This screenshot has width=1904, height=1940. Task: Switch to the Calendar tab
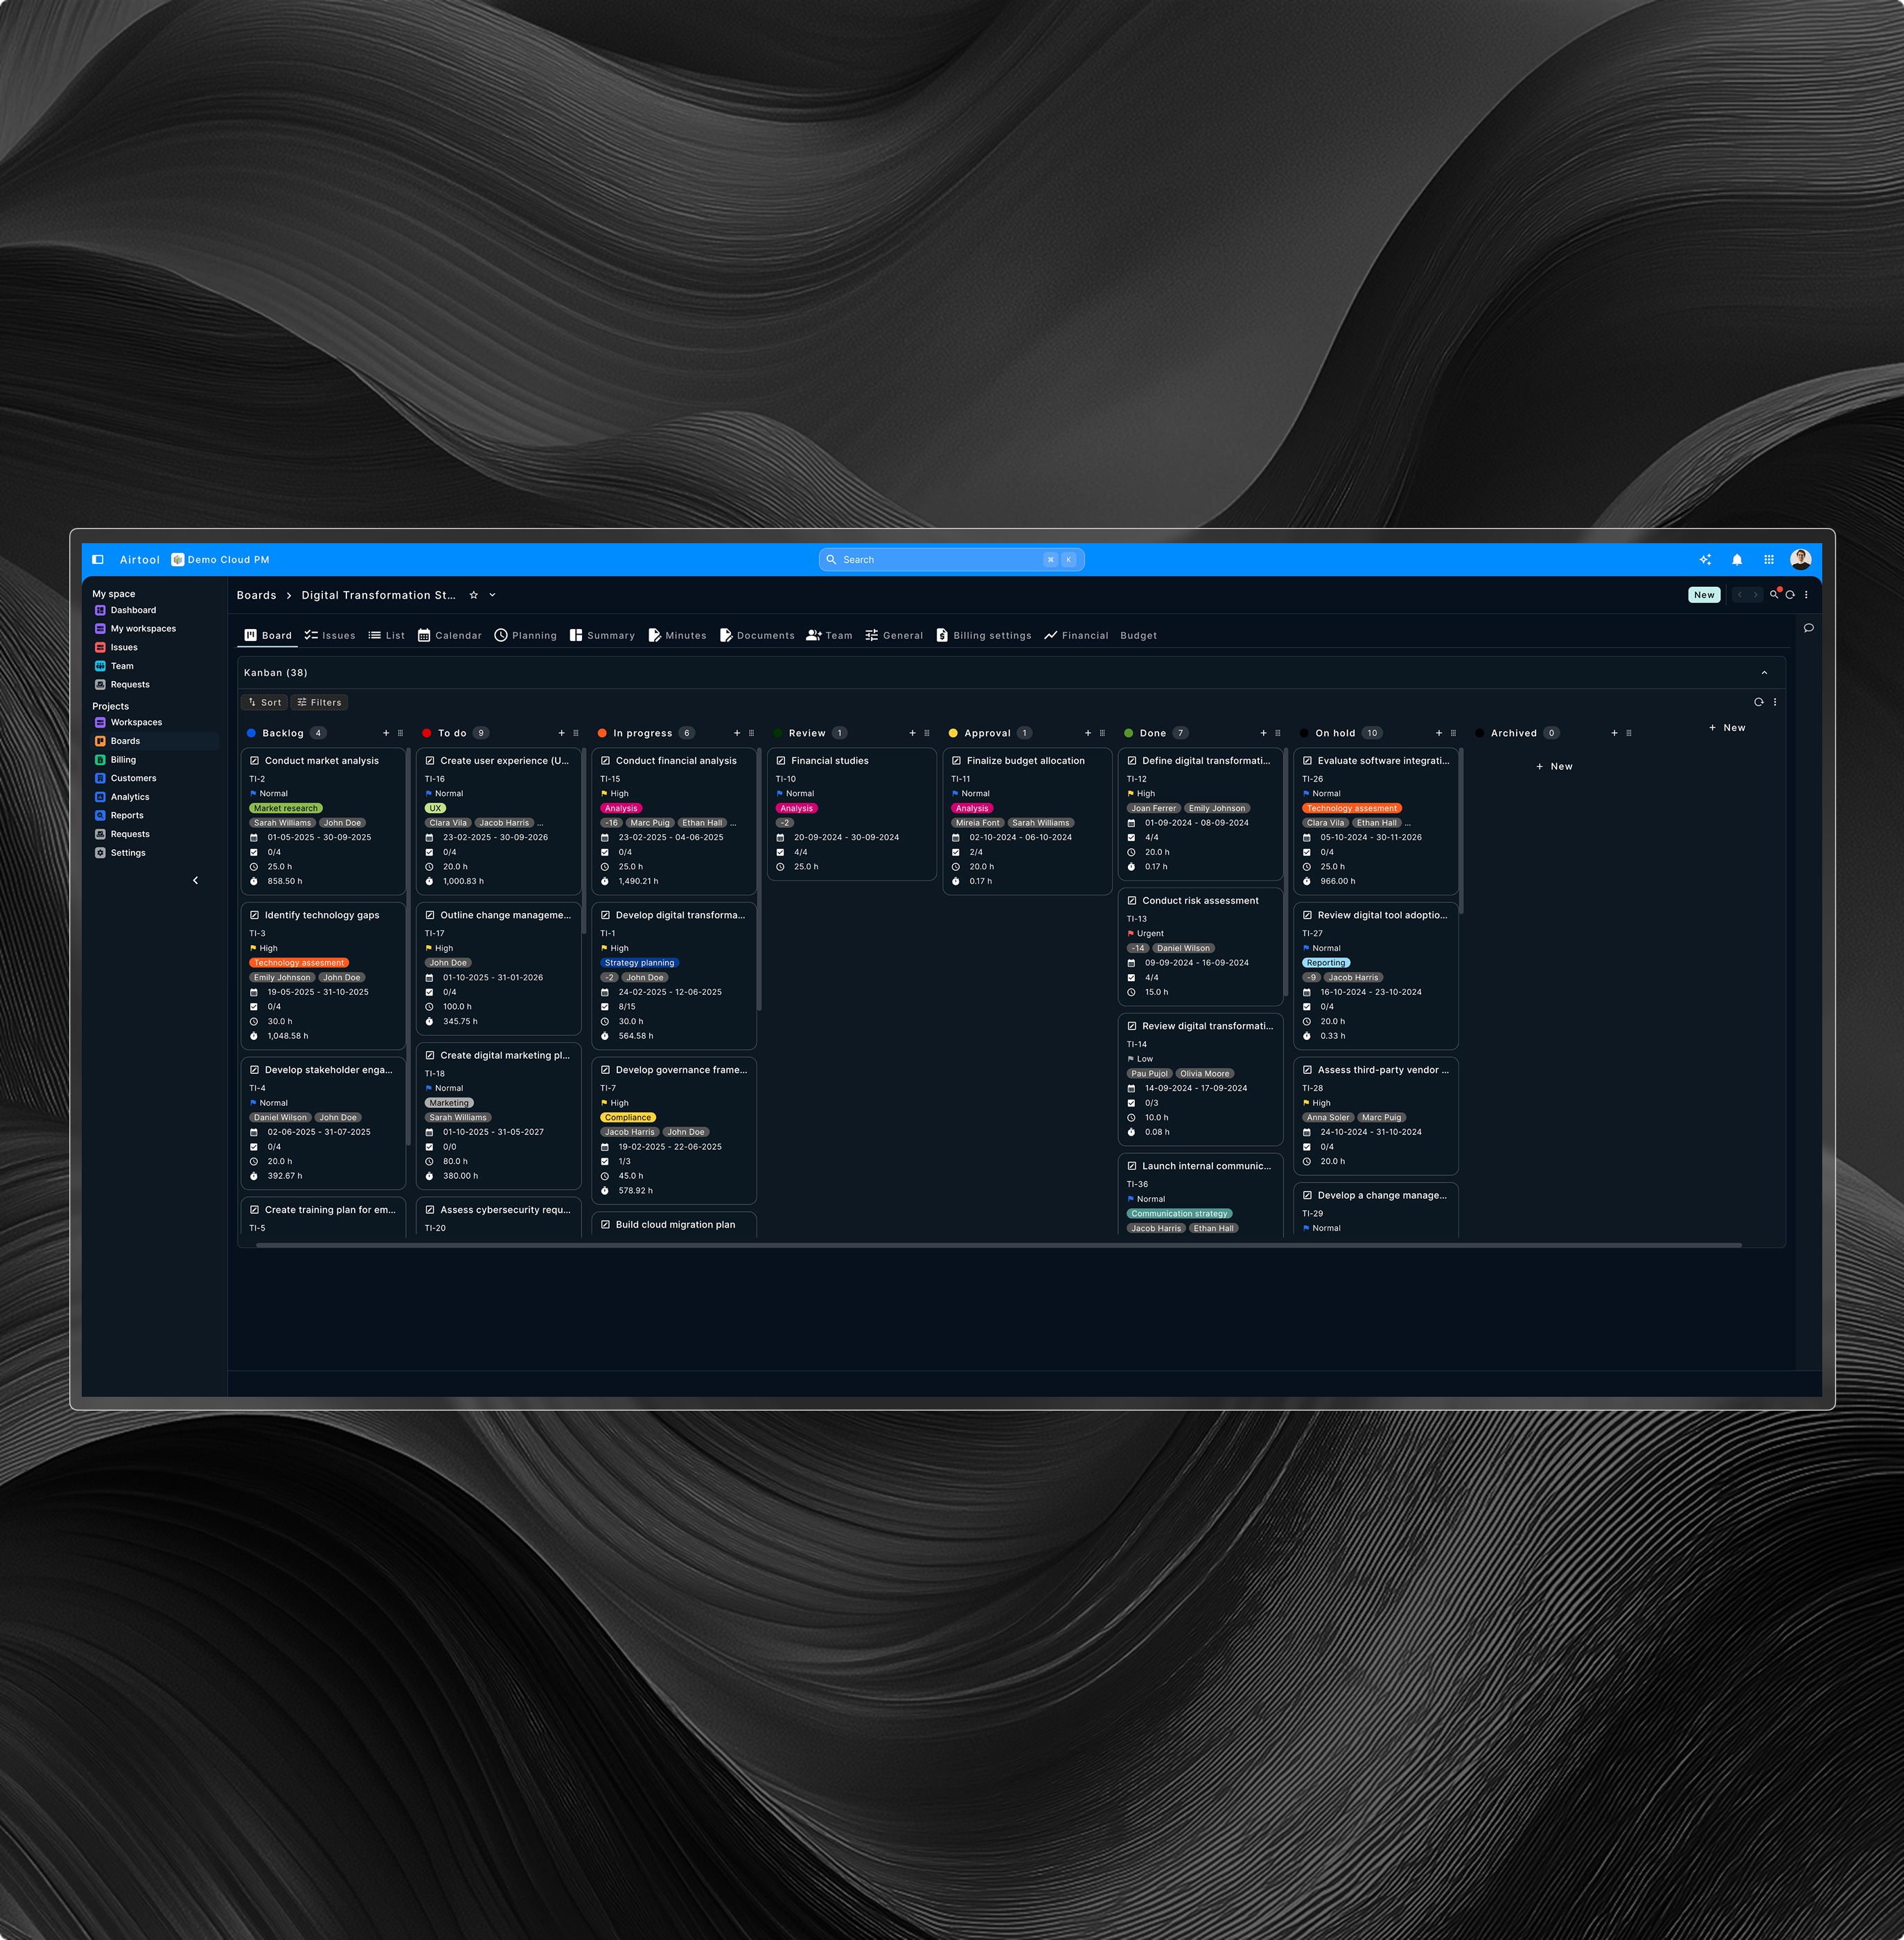pos(449,636)
